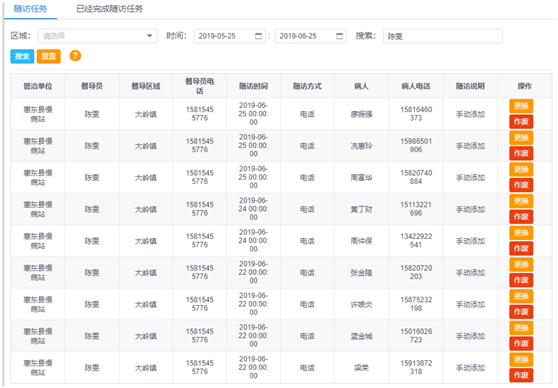Click 作废 for patient phone 15820740884
The image size is (558, 388).
521,185
